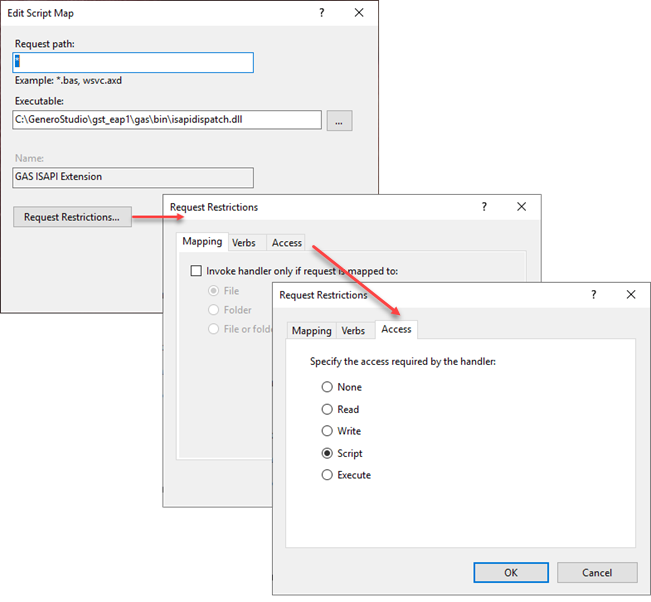Click the Name field containing GAS ISAPI Extension
The width and height of the screenshot is (651, 602).
coord(133,177)
